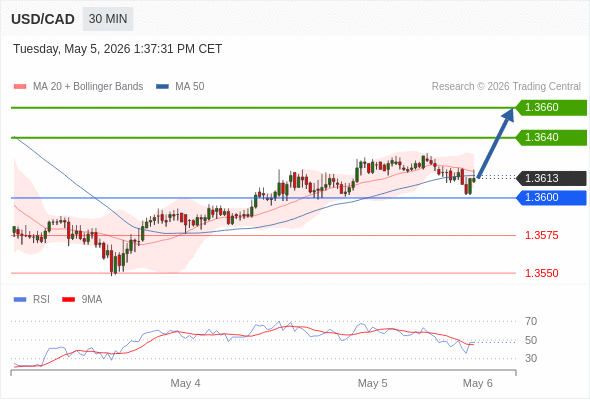Click the blue MA 50 legend swatch

pos(162,87)
